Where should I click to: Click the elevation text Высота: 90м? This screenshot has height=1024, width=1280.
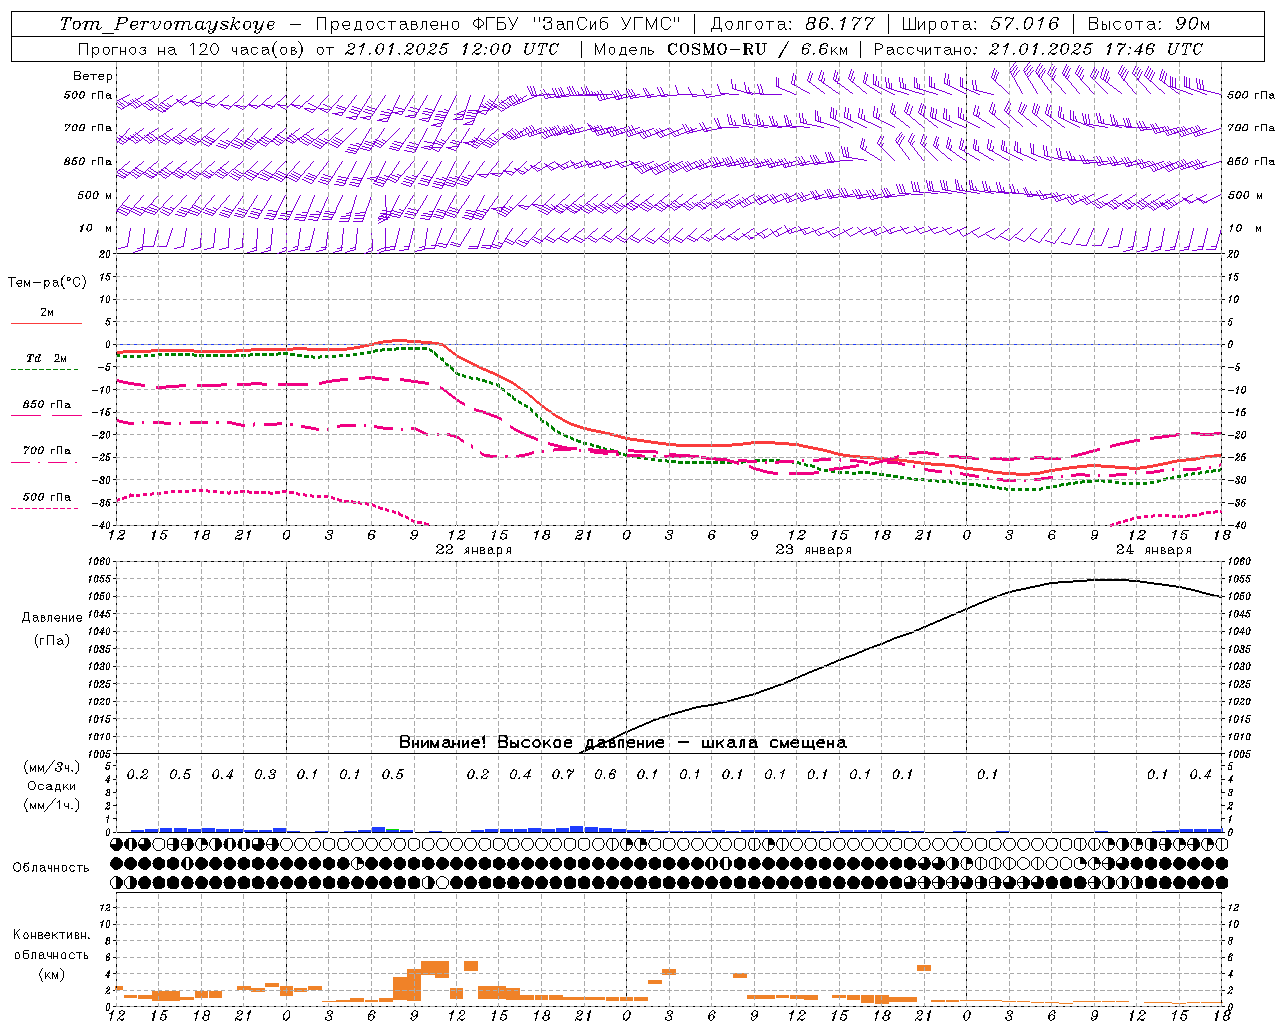click(1148, 24)
